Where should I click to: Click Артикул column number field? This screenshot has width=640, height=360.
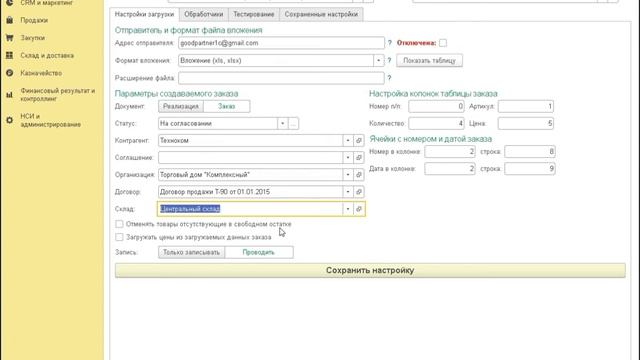526,106
